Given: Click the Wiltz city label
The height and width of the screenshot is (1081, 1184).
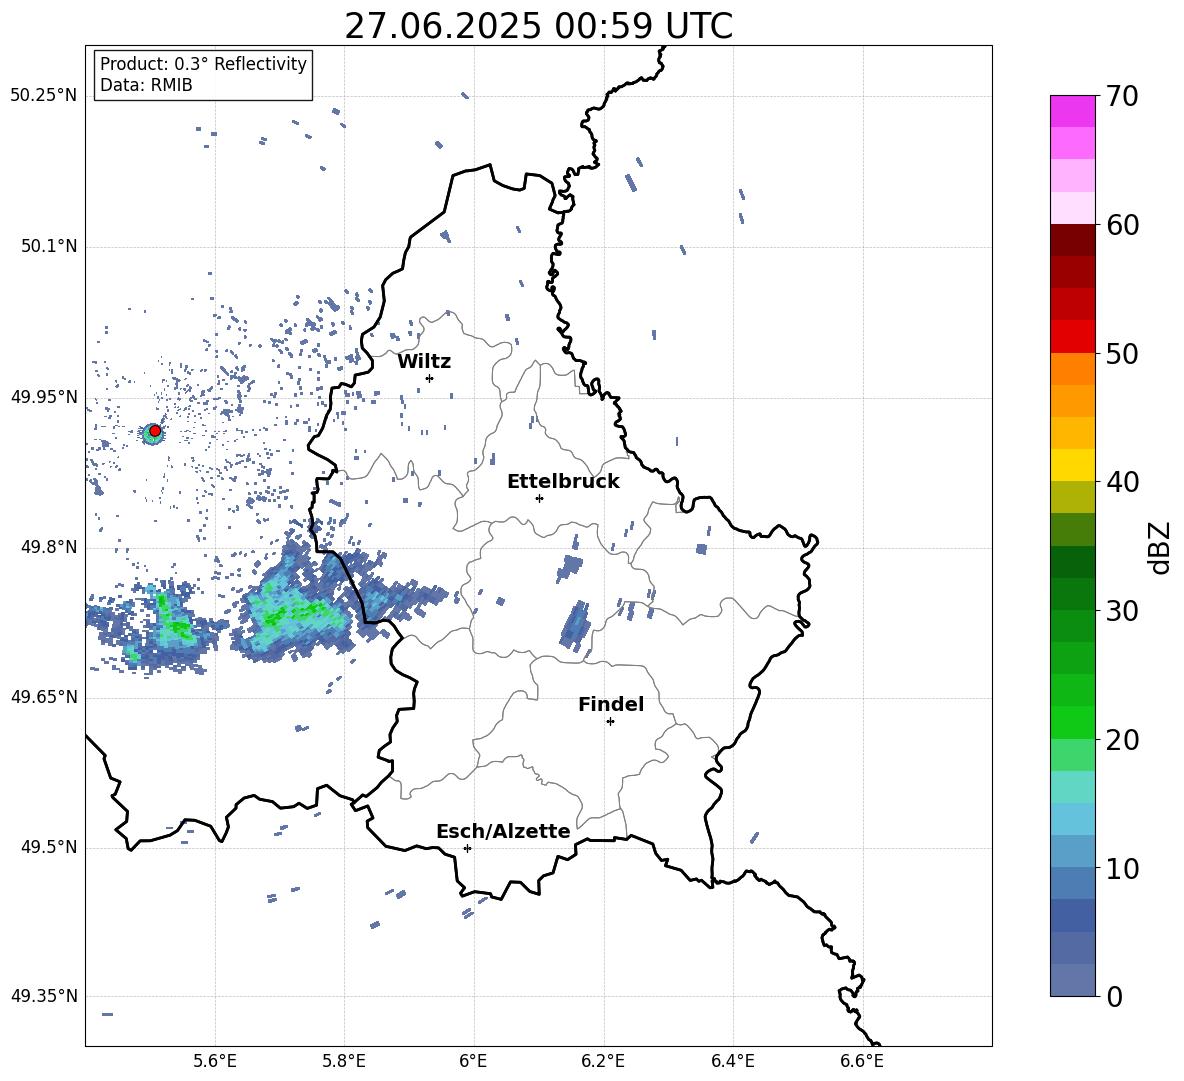Looking at the screenshot, I should pos(424,362).
